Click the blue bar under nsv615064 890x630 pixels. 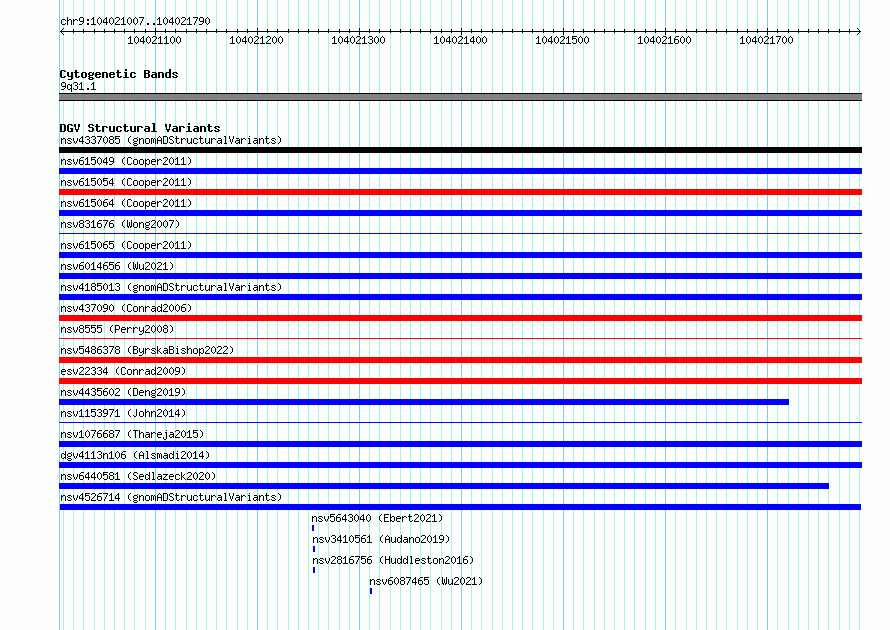pos(460,213)
